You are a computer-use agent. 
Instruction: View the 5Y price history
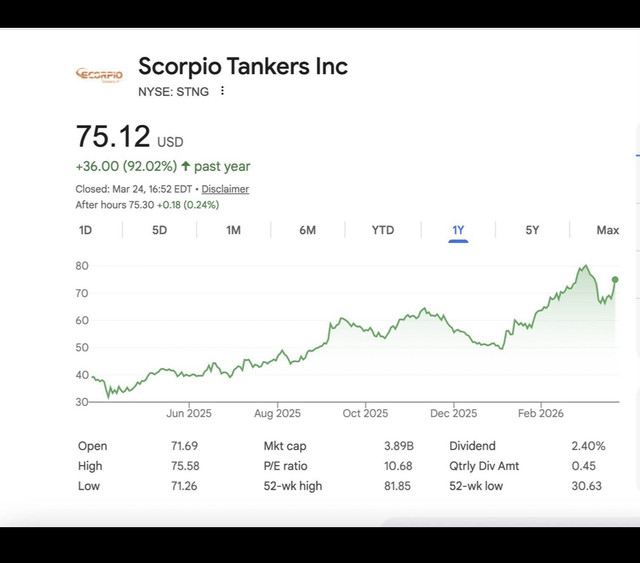532,230
